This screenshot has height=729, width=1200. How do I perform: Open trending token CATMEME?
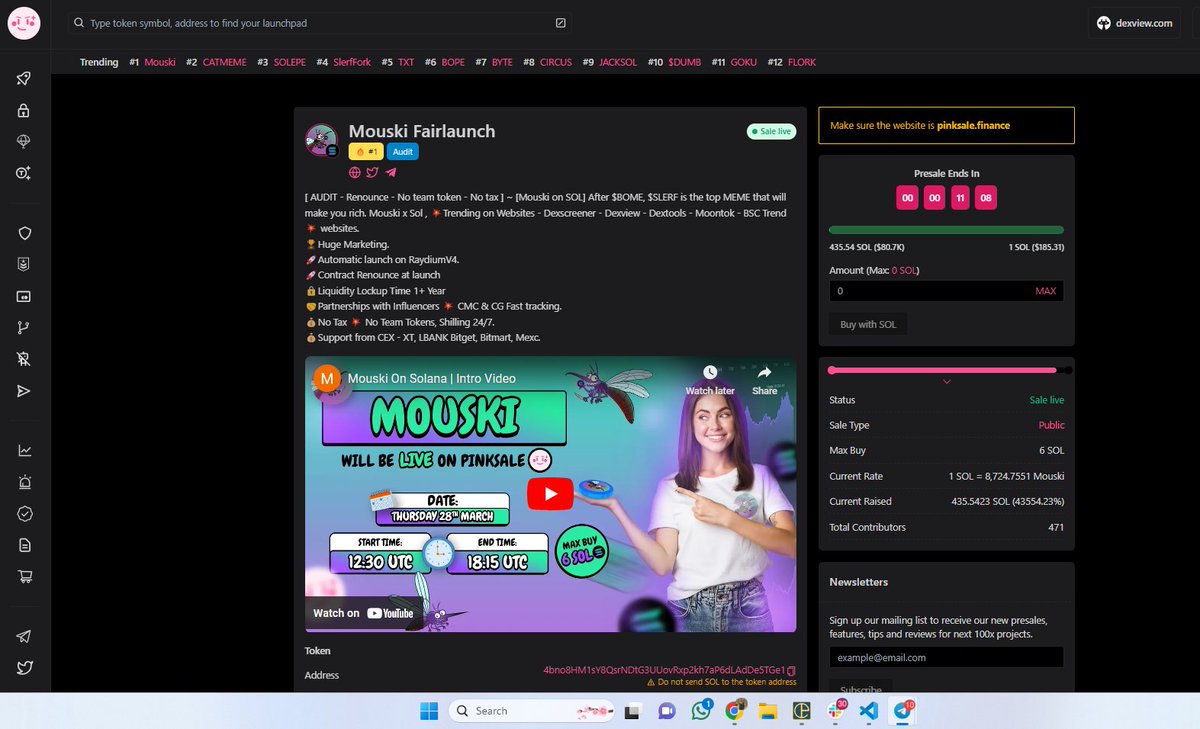pyautogui.click(x=224, y=62)
